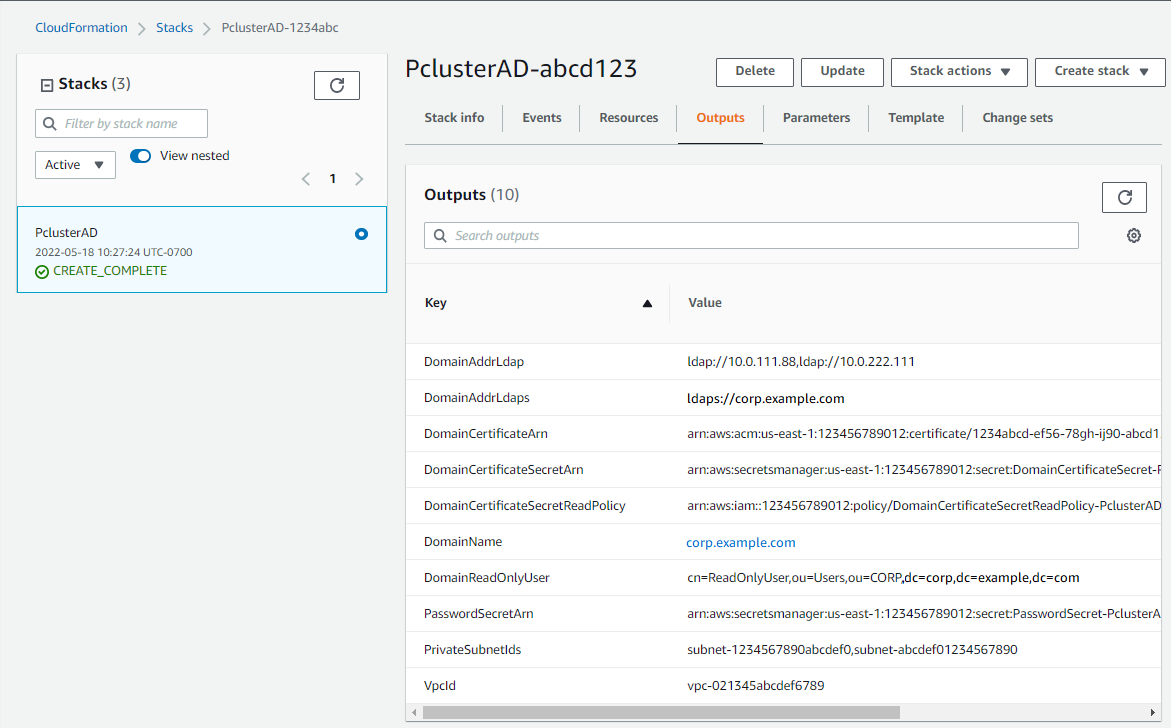Click the Search outputs field
This screenshot has width=1171, height=728.
click(x=751, y=236)
